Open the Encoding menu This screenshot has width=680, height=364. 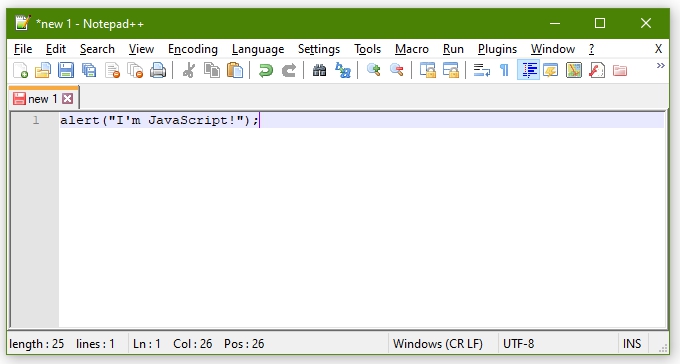(193, 49)
